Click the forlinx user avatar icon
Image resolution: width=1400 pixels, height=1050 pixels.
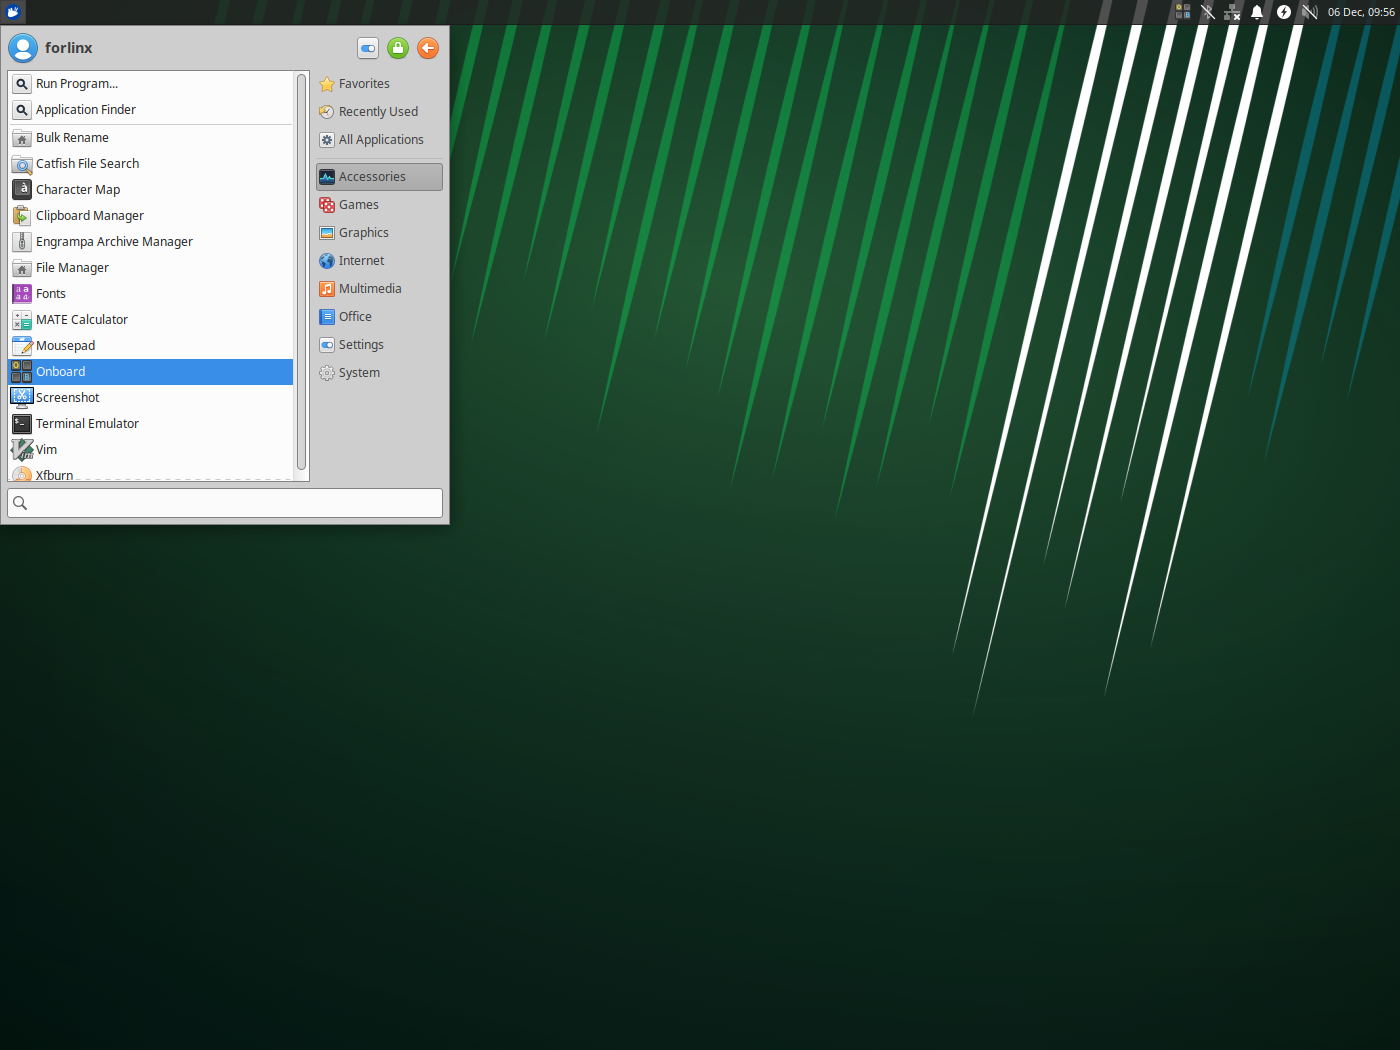(x=23, y=48)
